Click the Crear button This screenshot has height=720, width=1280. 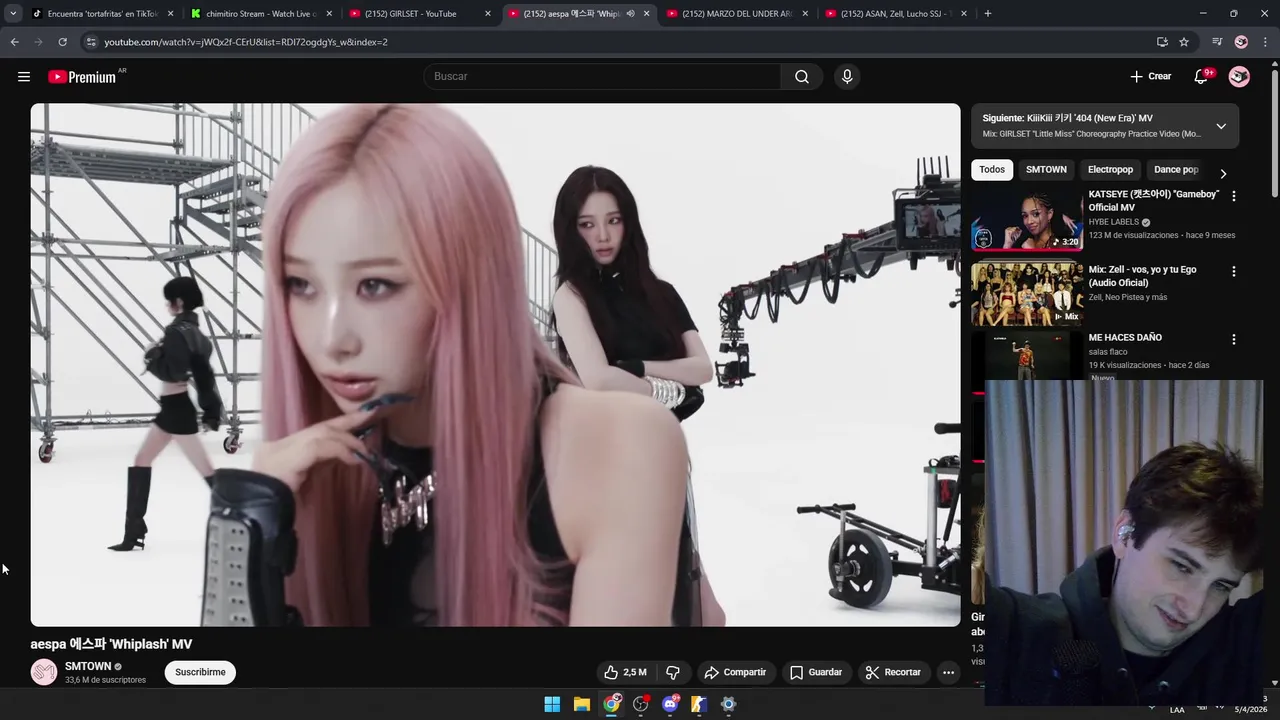coord(1150,77)
